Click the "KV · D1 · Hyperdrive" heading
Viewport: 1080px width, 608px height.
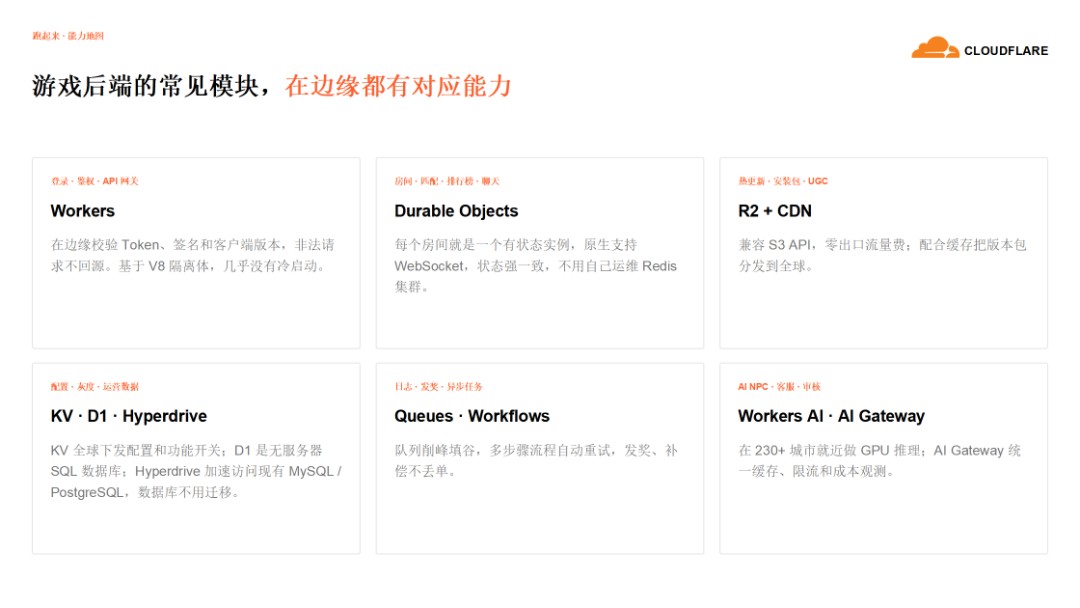pos(129,416)
